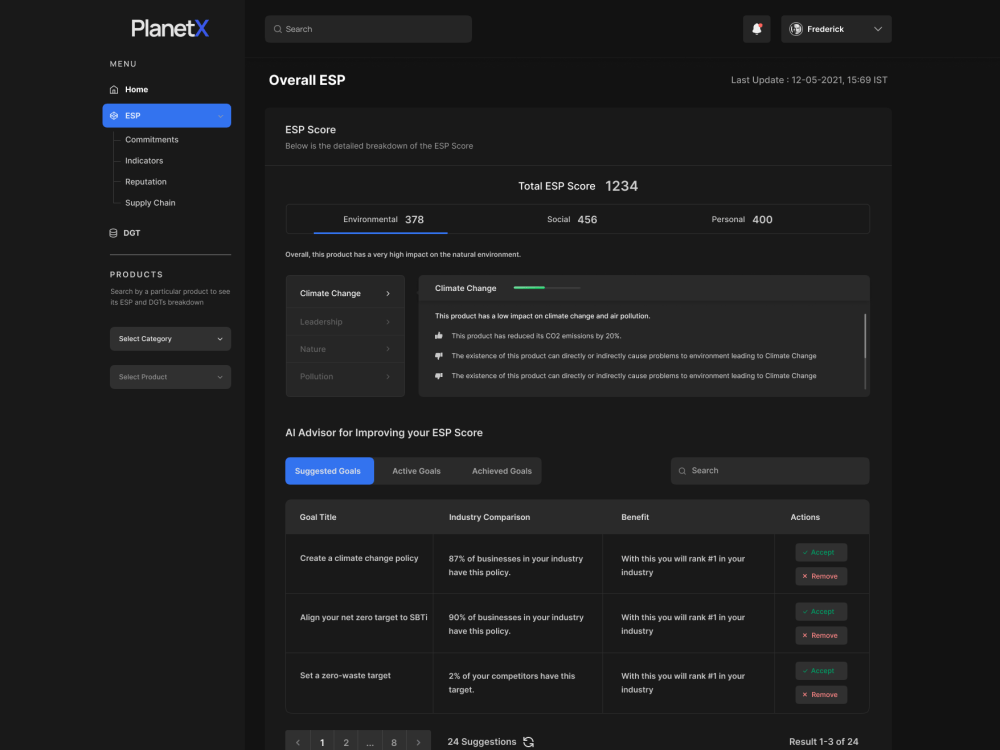Go to page 2
The height and width of the screenshot is (750, 1000).
pos(346,742)
